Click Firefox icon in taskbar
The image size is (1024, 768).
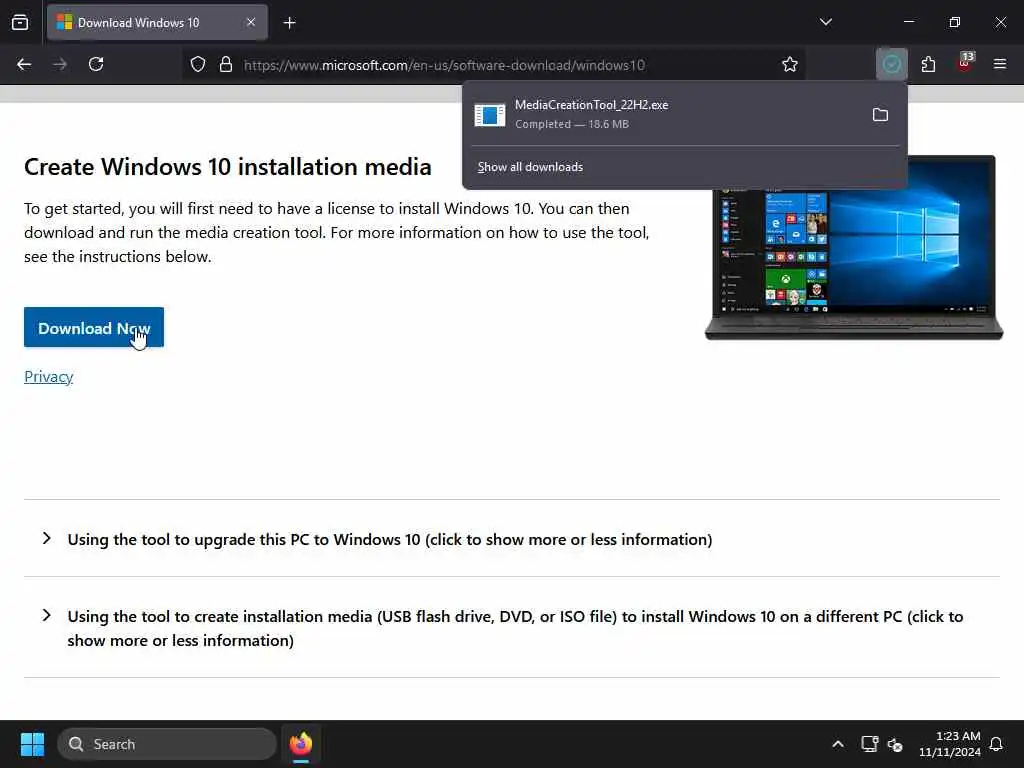click(301, 744)
